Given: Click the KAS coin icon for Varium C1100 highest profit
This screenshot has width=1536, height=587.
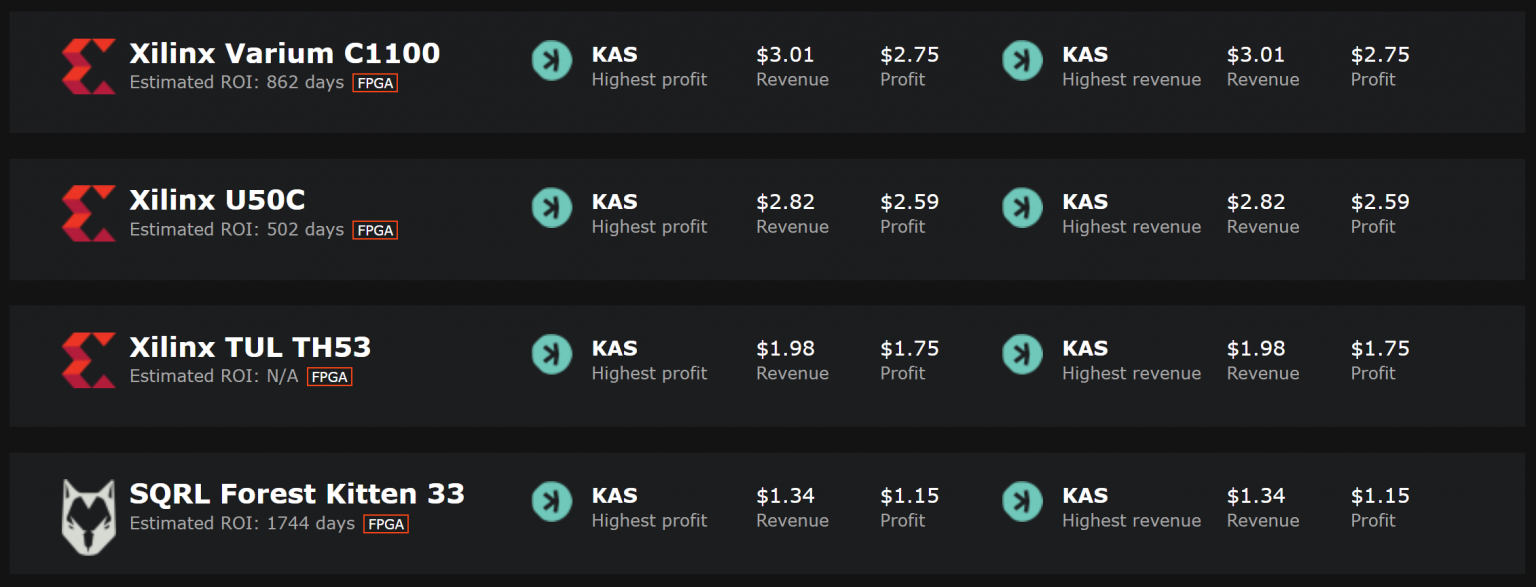Looking at the screenshot, I should 551,60.
